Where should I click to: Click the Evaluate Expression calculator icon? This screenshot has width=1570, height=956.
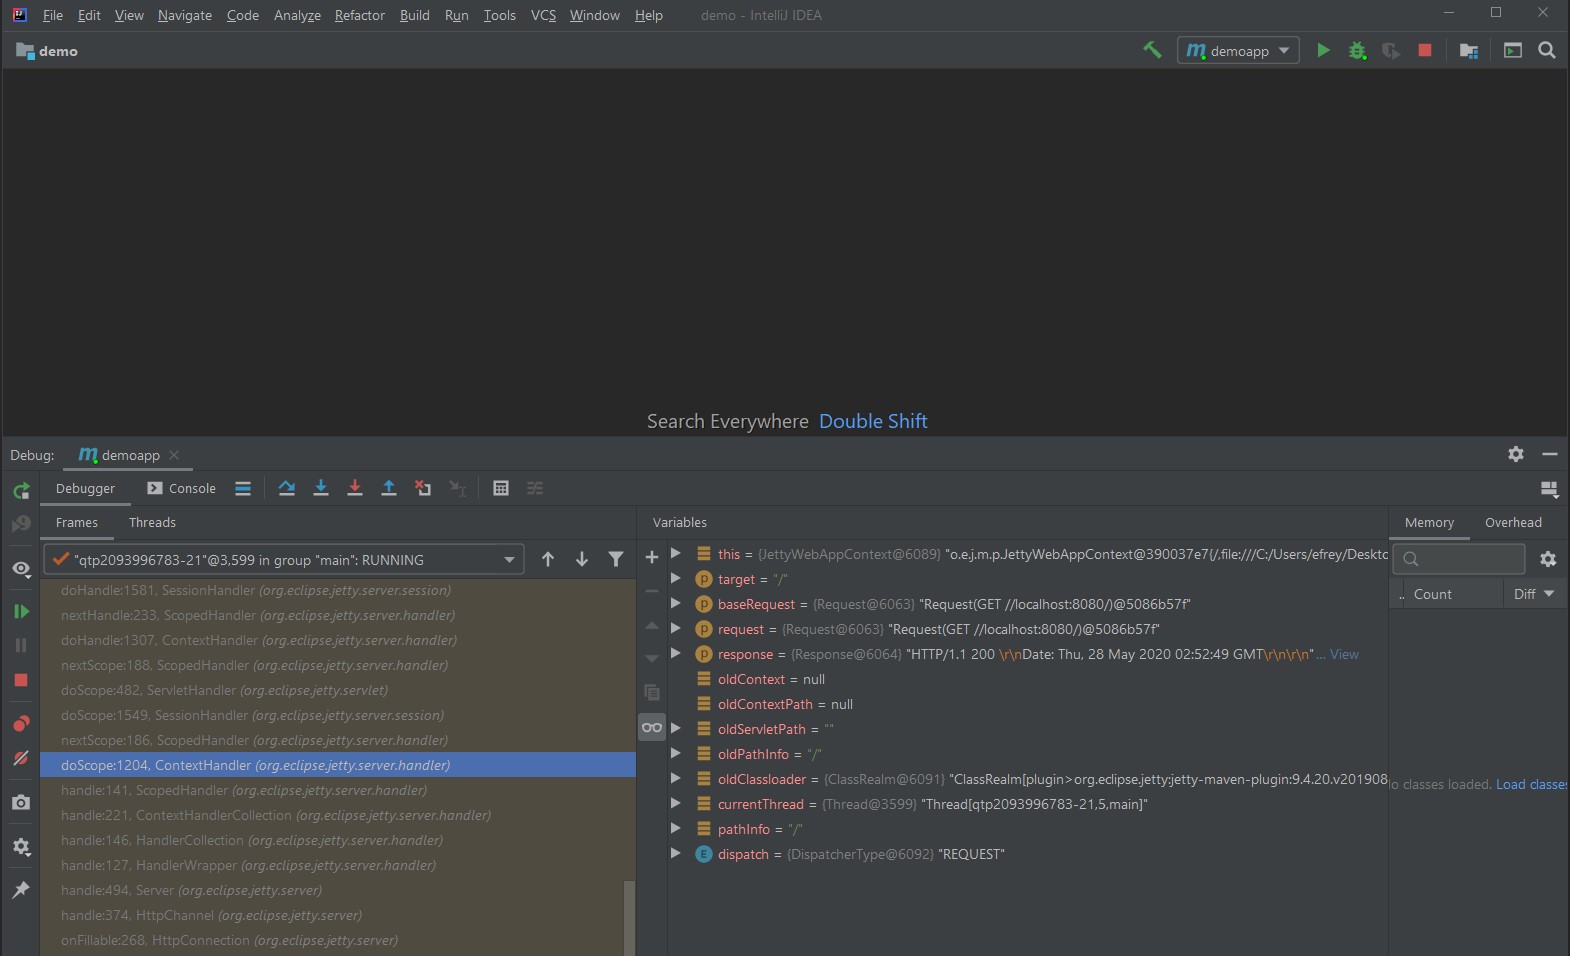(501, 488)
